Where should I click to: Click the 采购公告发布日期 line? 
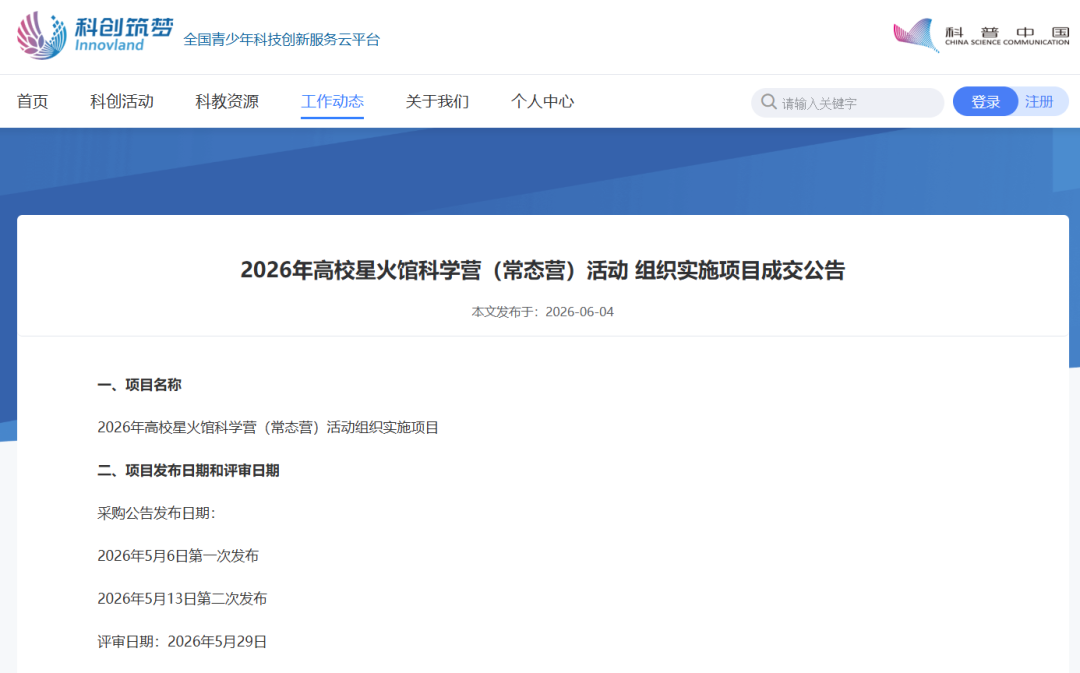point(156,513)
